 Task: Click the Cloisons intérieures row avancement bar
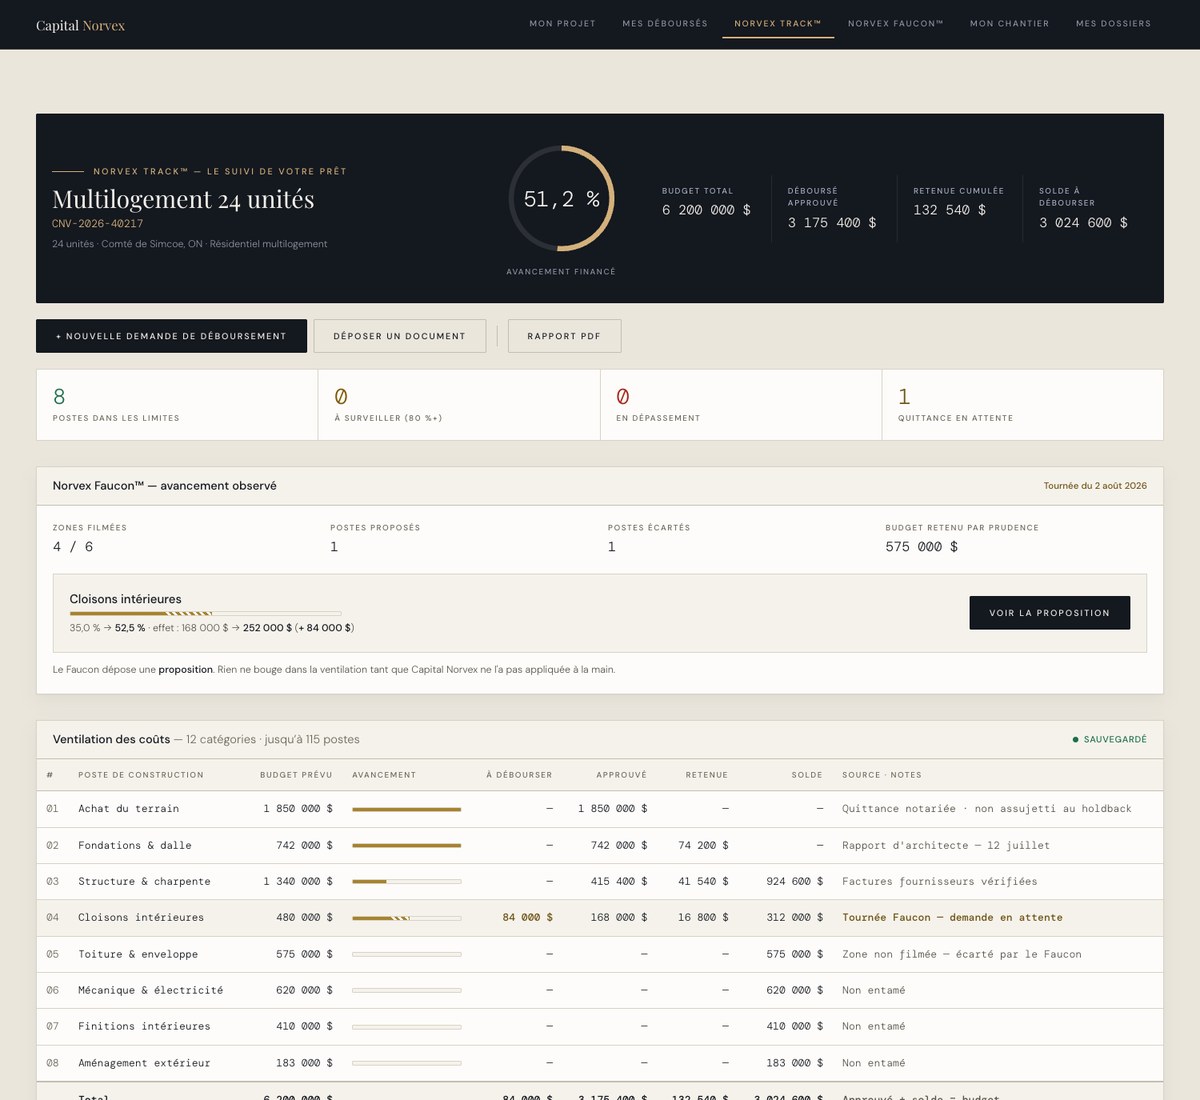pyautogui.click(x=407, y=918)
